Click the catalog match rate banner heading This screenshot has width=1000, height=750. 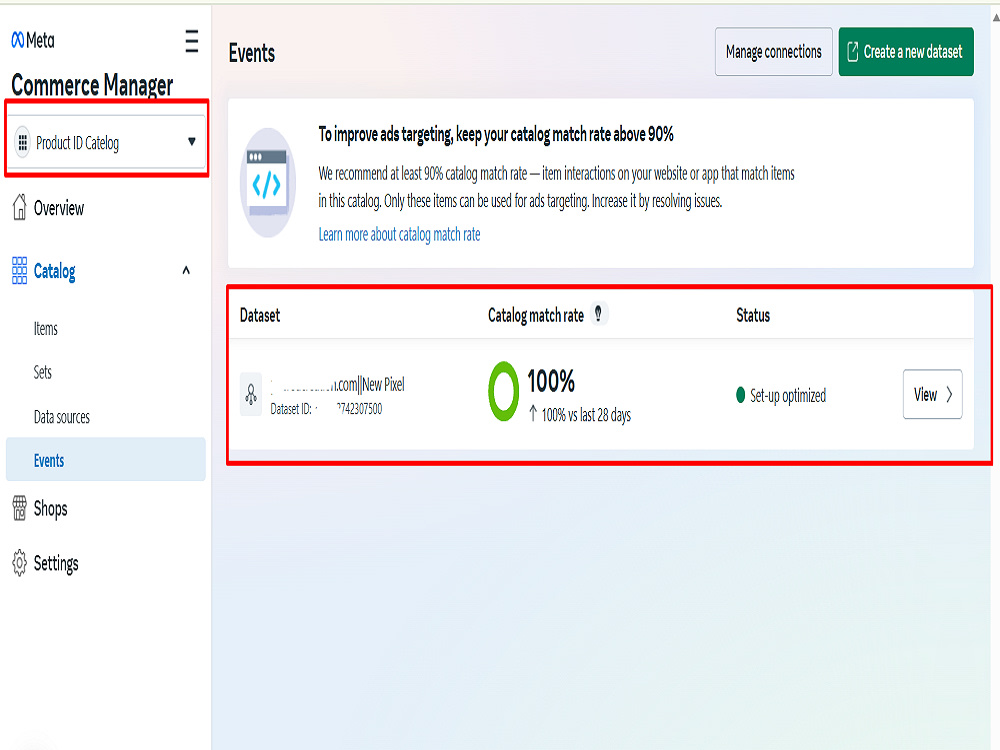point(496,135)
